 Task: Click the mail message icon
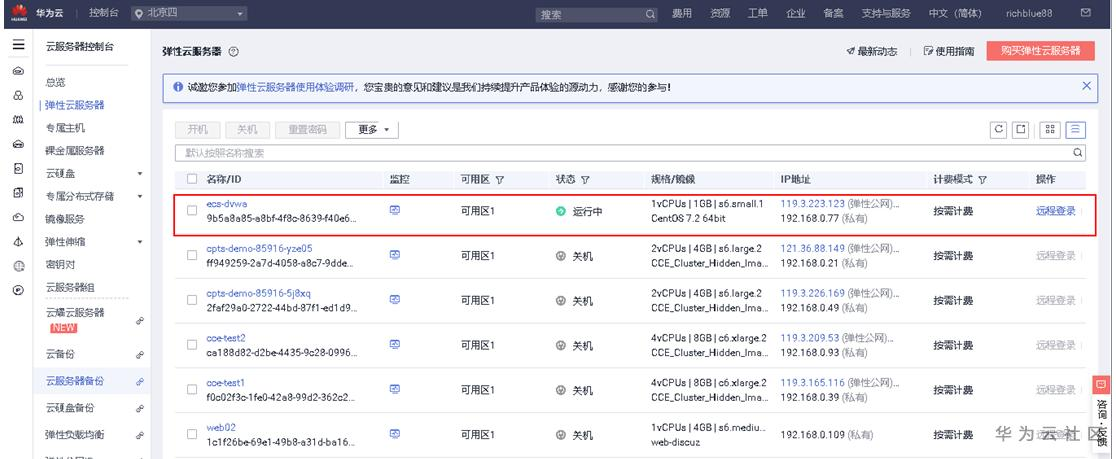point(1086,14)
